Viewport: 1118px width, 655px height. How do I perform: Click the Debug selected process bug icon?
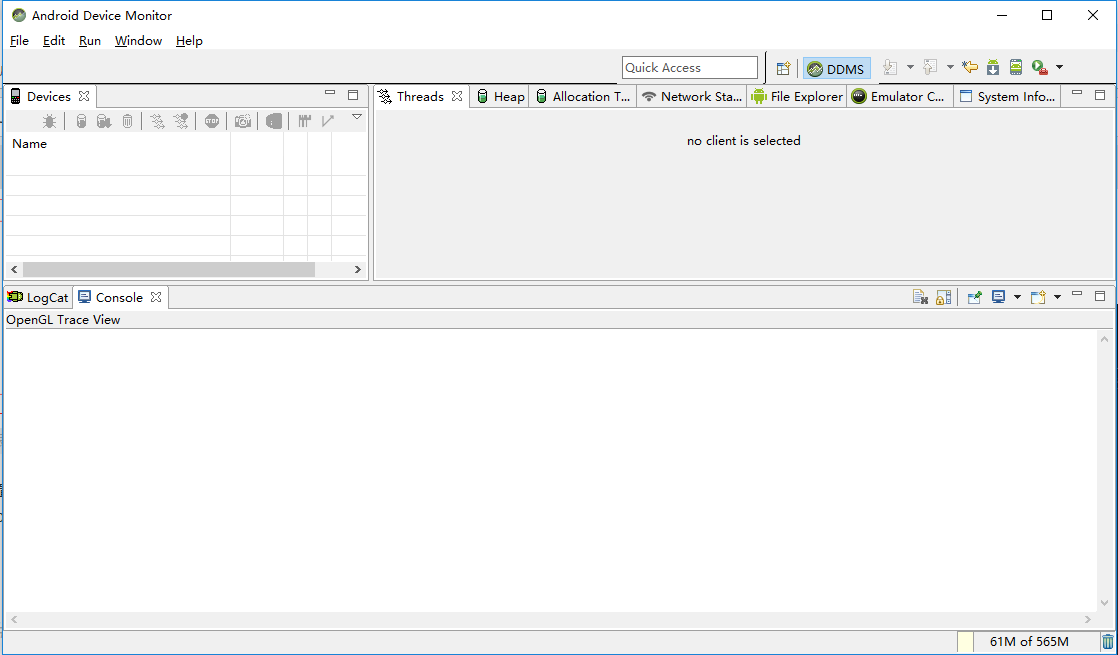click(49, 121)
